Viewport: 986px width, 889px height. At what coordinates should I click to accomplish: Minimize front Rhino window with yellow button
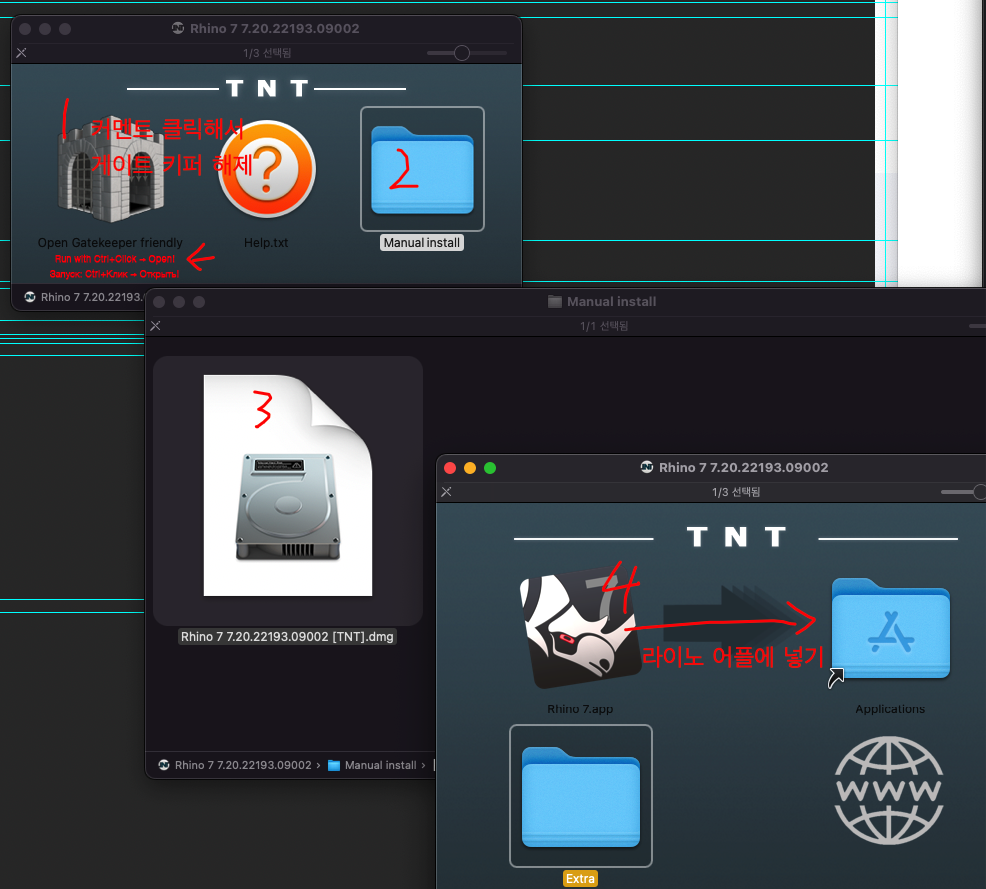(x=470, y=468)
